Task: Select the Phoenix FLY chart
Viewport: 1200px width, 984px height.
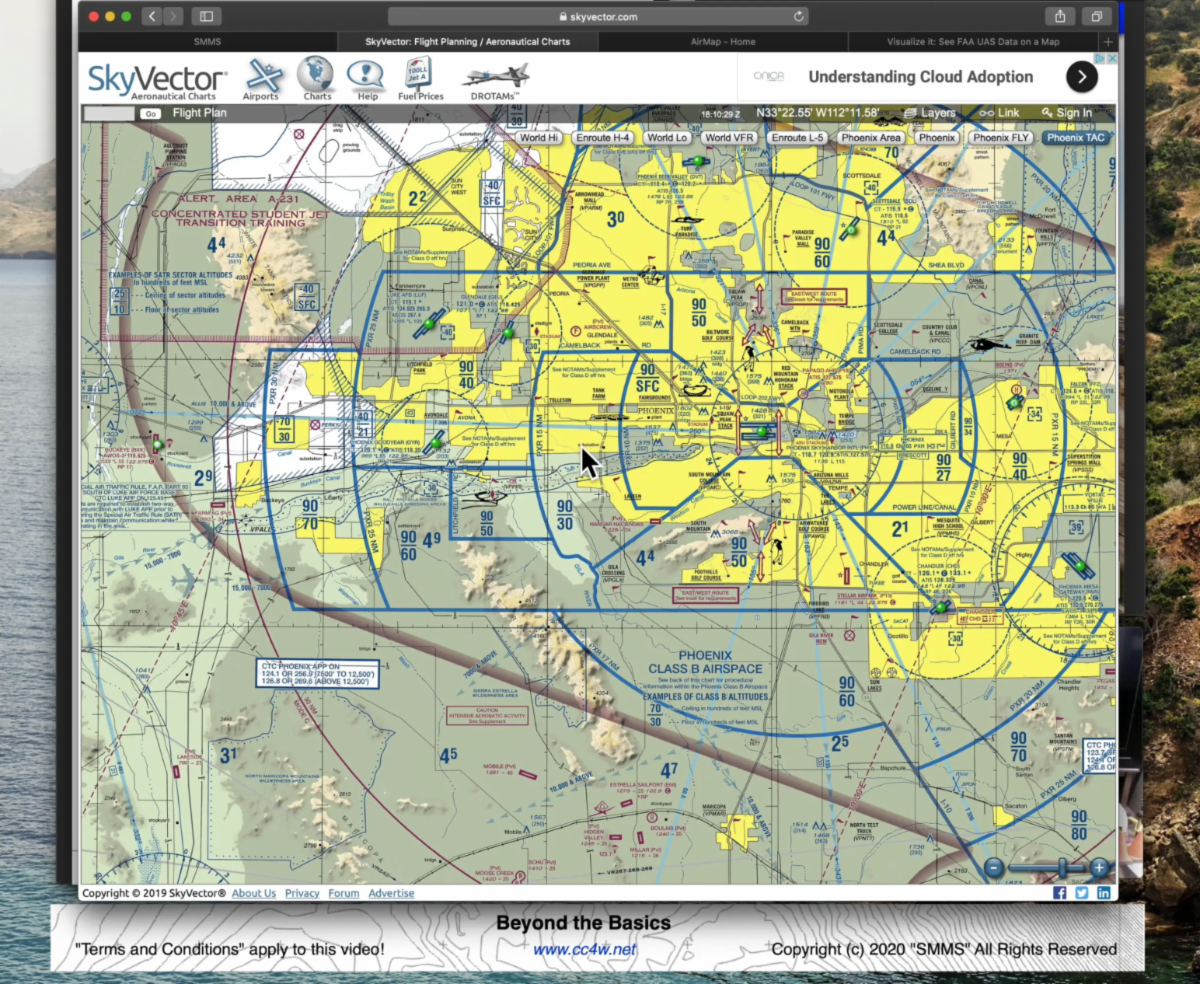Action: pos(1001,138)
